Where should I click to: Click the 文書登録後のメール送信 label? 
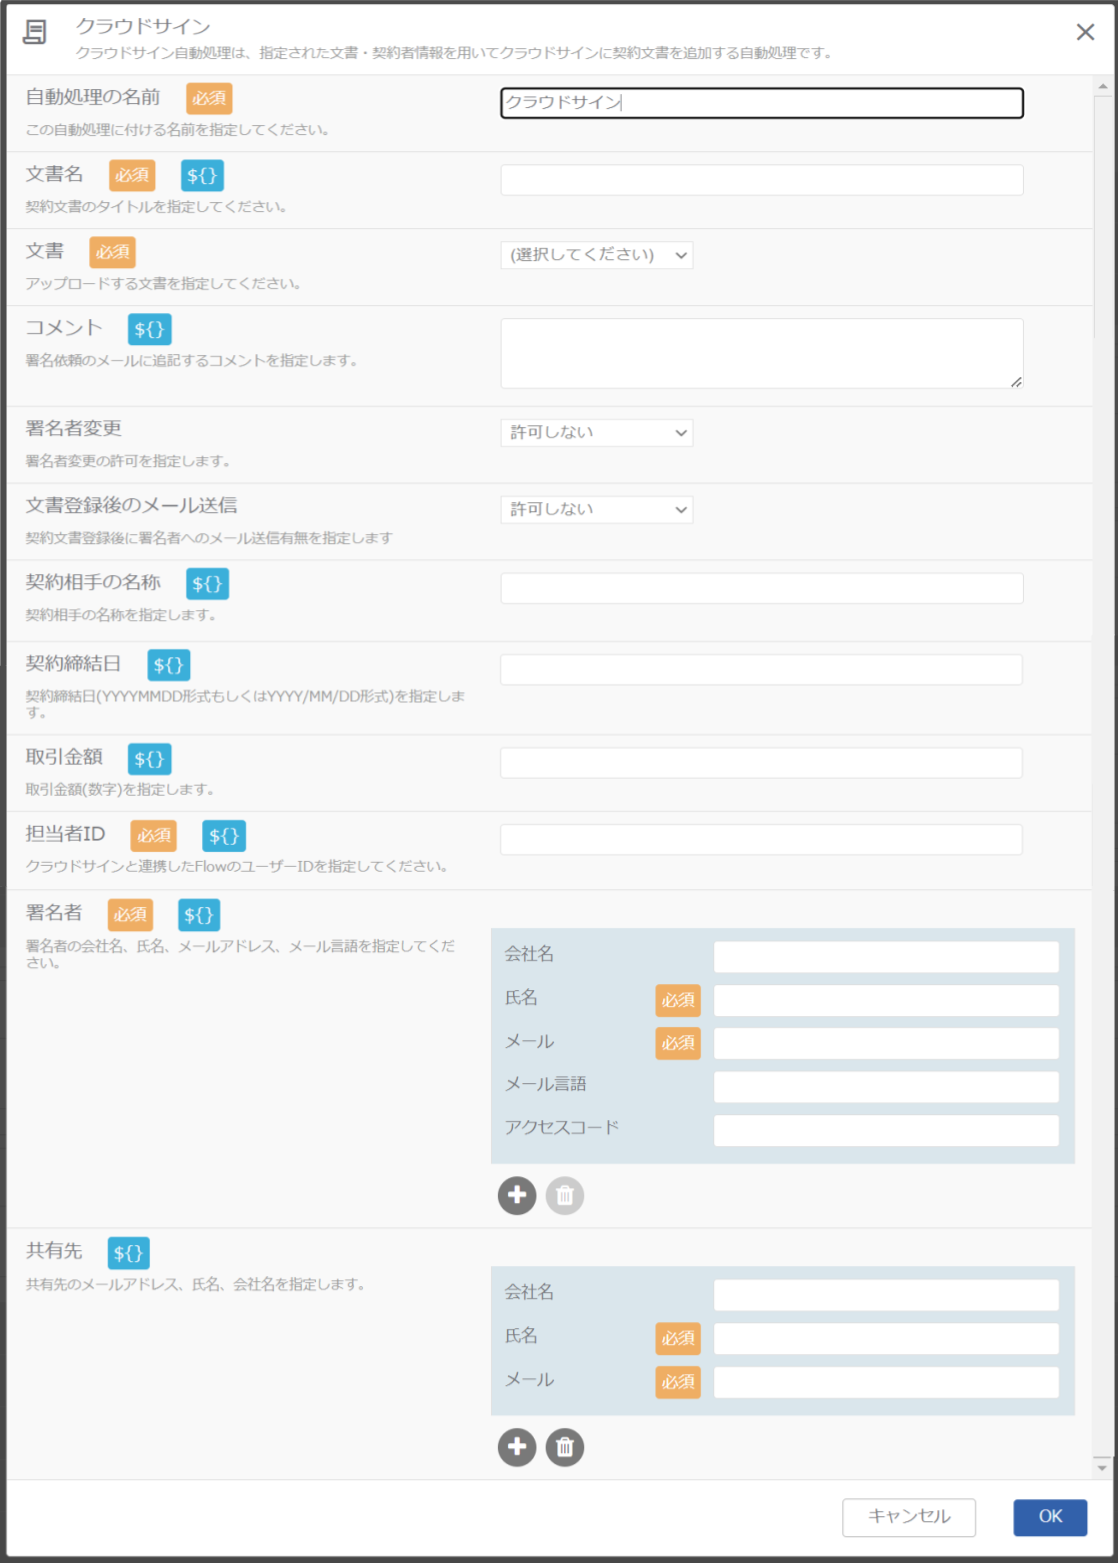[131, 506]
